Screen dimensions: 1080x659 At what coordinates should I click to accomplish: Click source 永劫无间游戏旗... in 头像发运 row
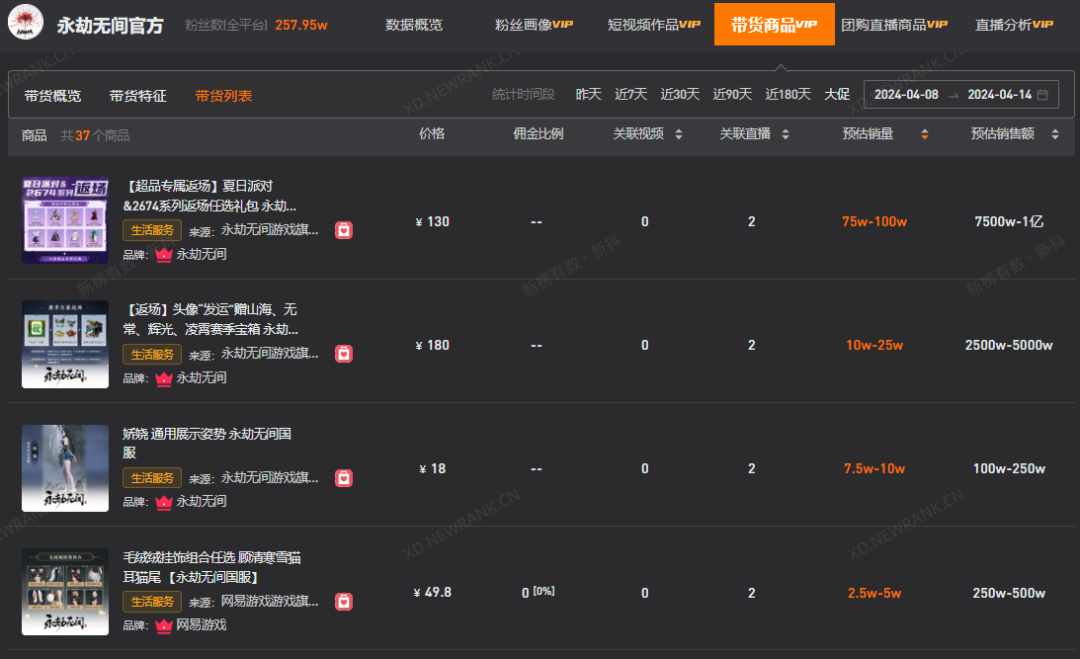coord(269,354)
